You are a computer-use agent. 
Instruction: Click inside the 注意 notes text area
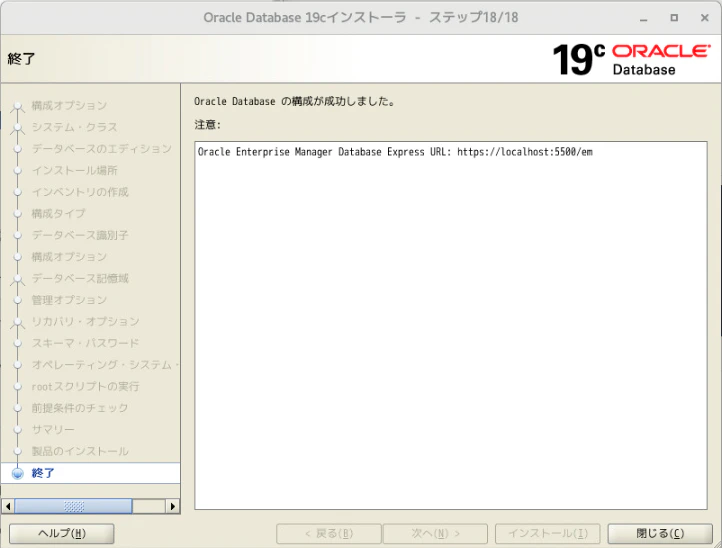coord(451,325)
